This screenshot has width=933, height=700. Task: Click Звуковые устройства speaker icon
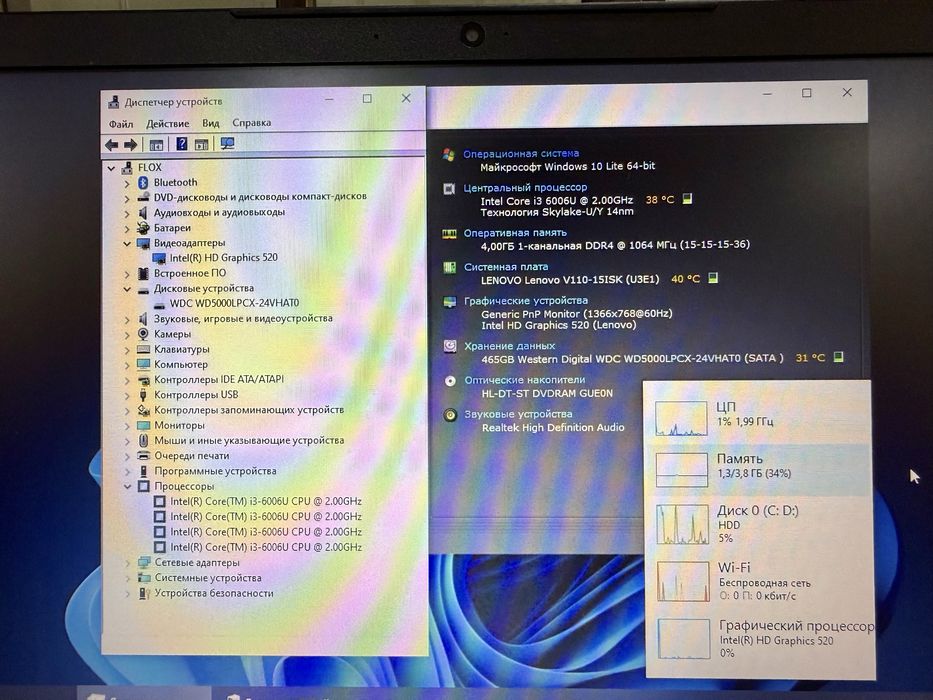click(x=450, y=415)
